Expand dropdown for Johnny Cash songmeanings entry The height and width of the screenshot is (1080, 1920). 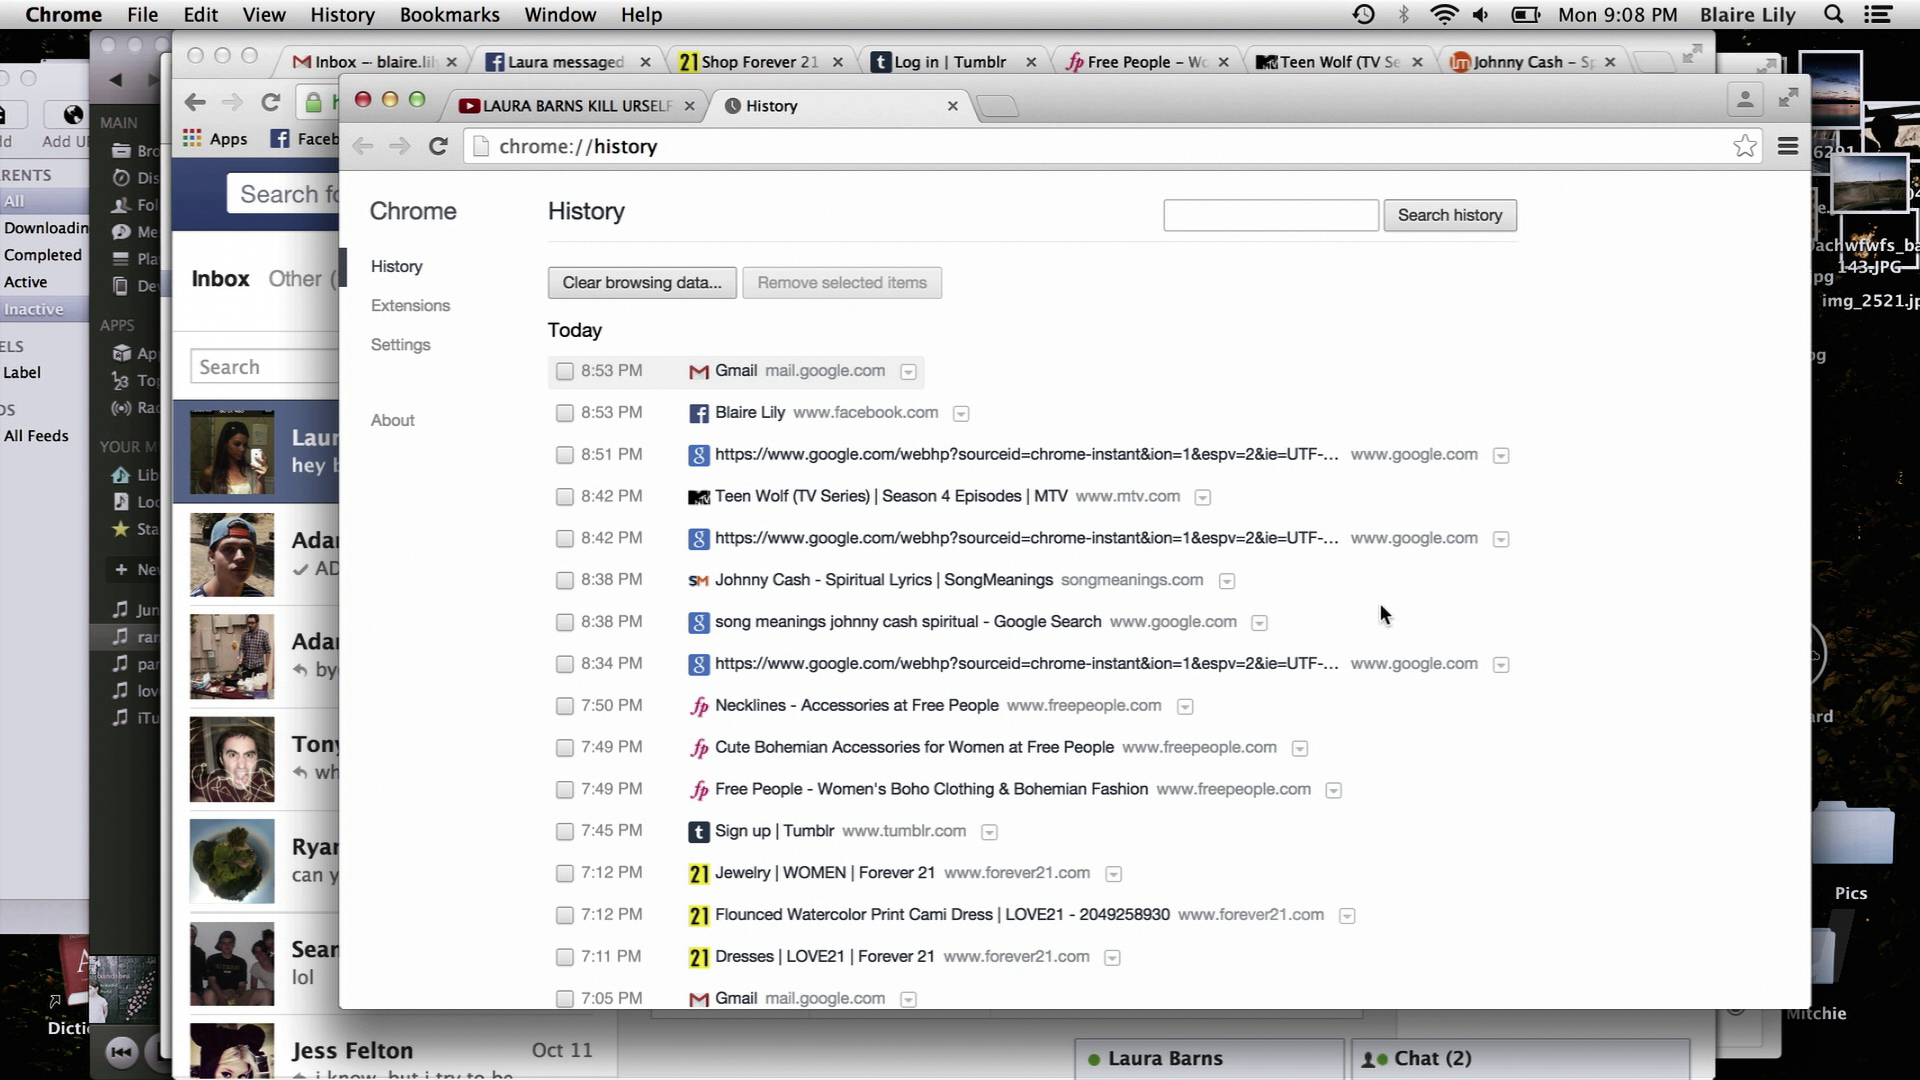pyautogui.click(x=1227, y=581)
